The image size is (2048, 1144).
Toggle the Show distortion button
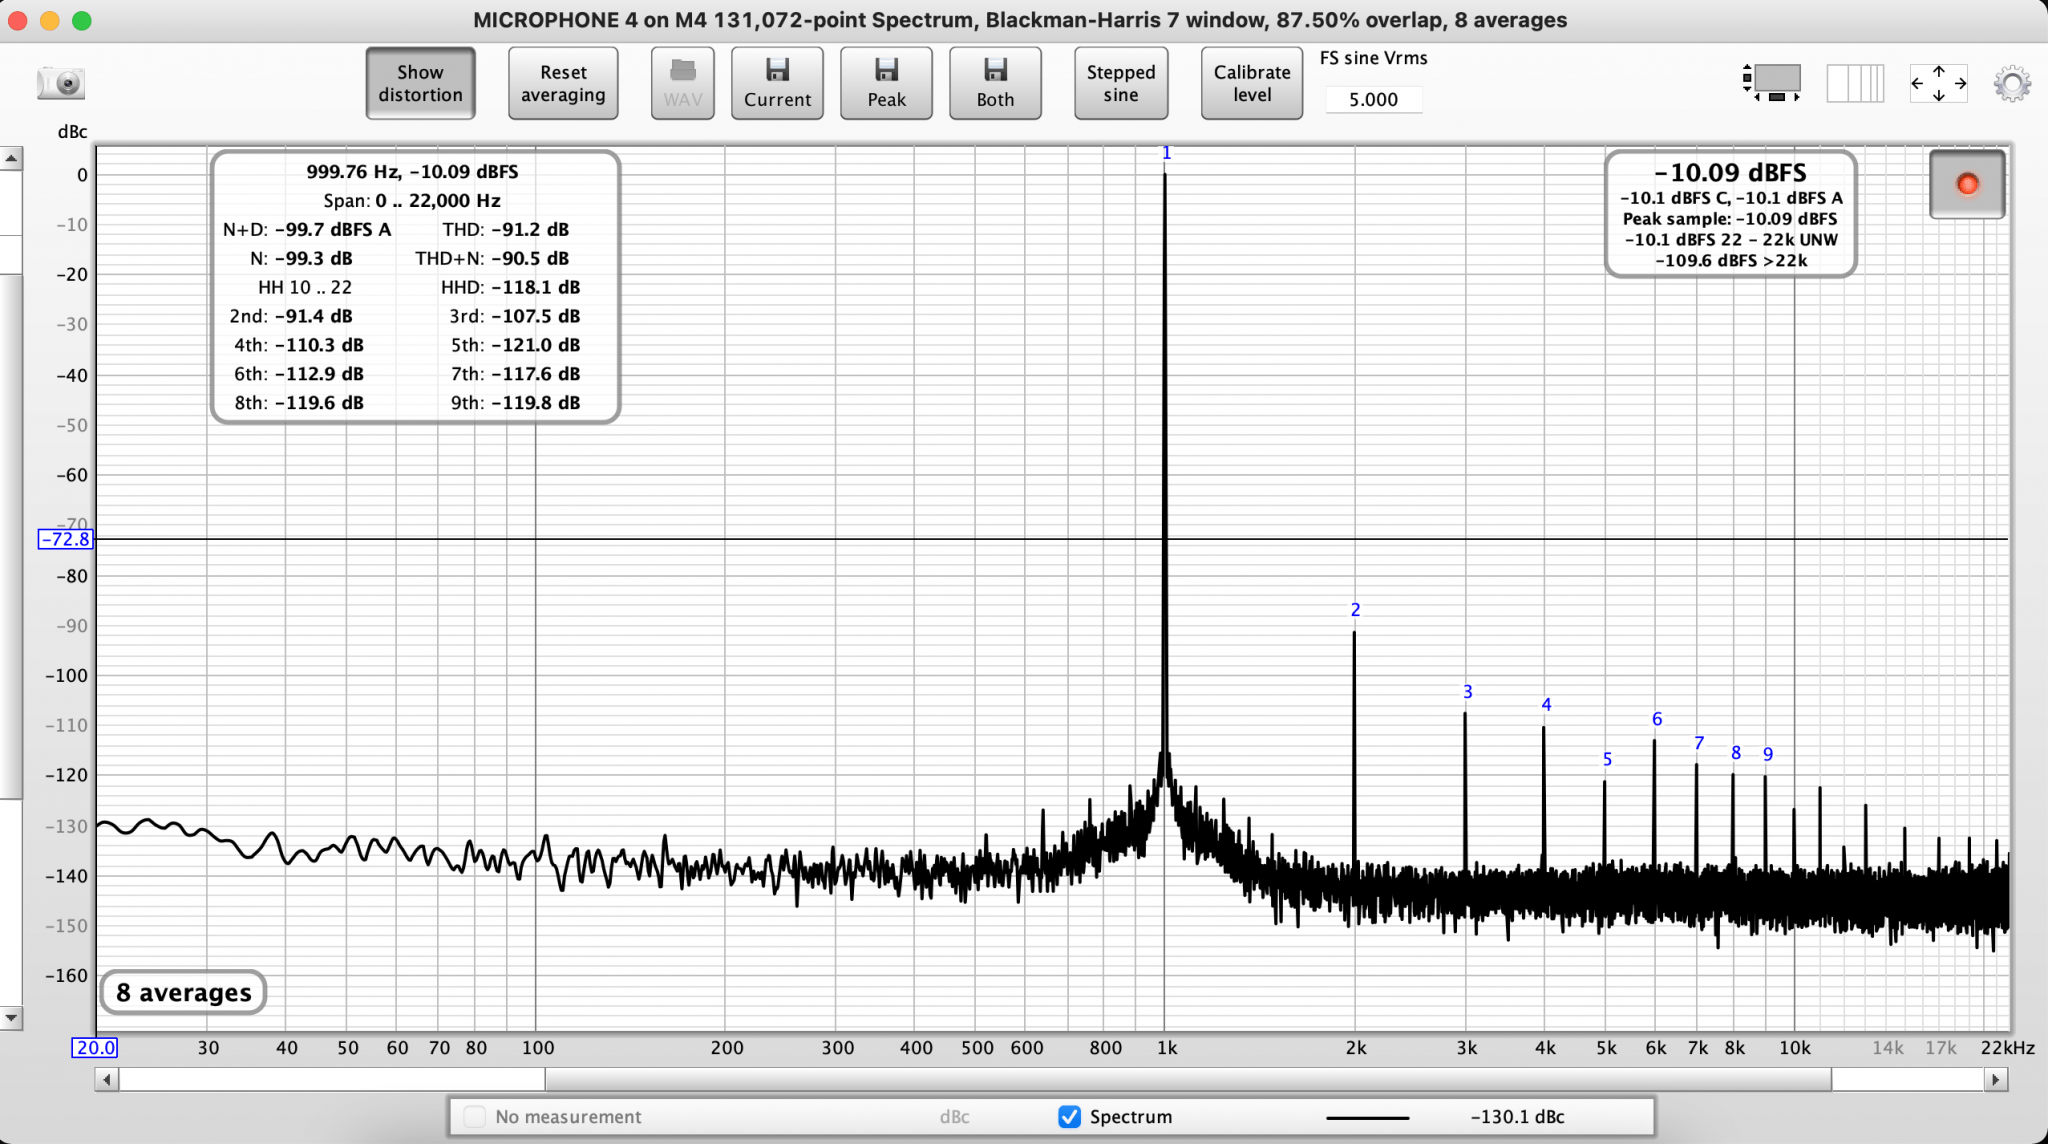coord(420,83)
